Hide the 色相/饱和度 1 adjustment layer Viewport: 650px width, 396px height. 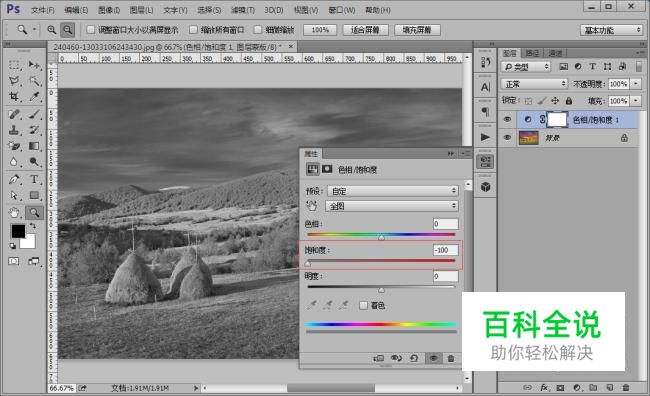click(x=507, y=119)
